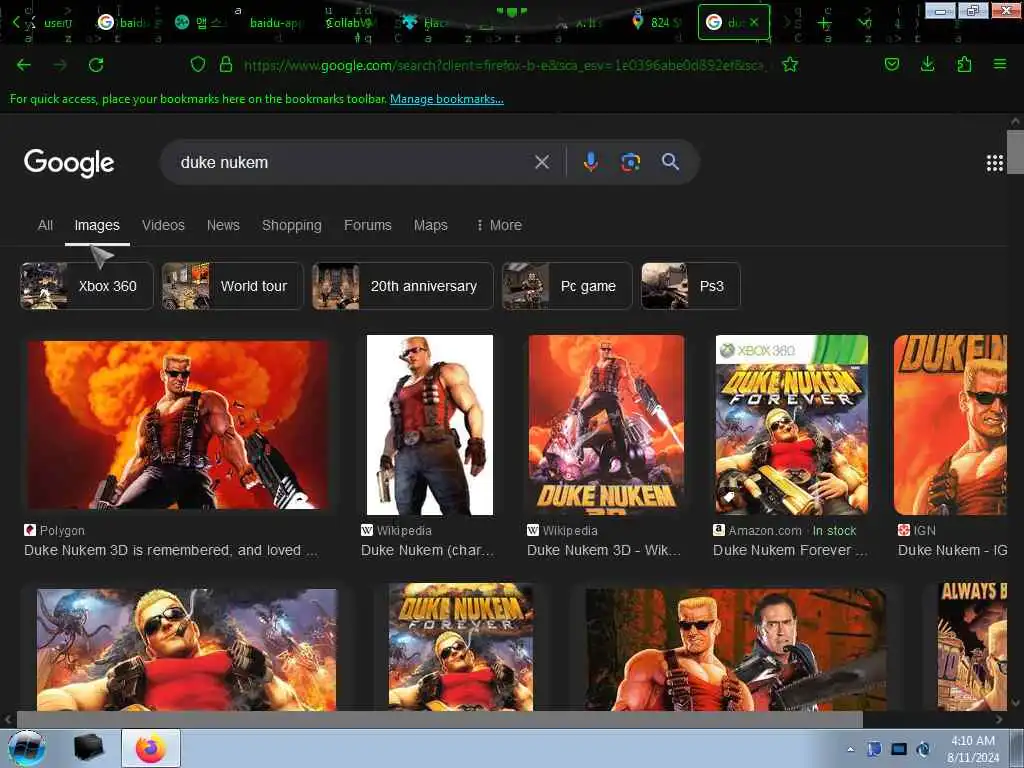Image resolution: width=1024 pixels, height=768 pixels.
Task: Switch to the All results tab
Action: pyautogui.click(x=45, y=225)
